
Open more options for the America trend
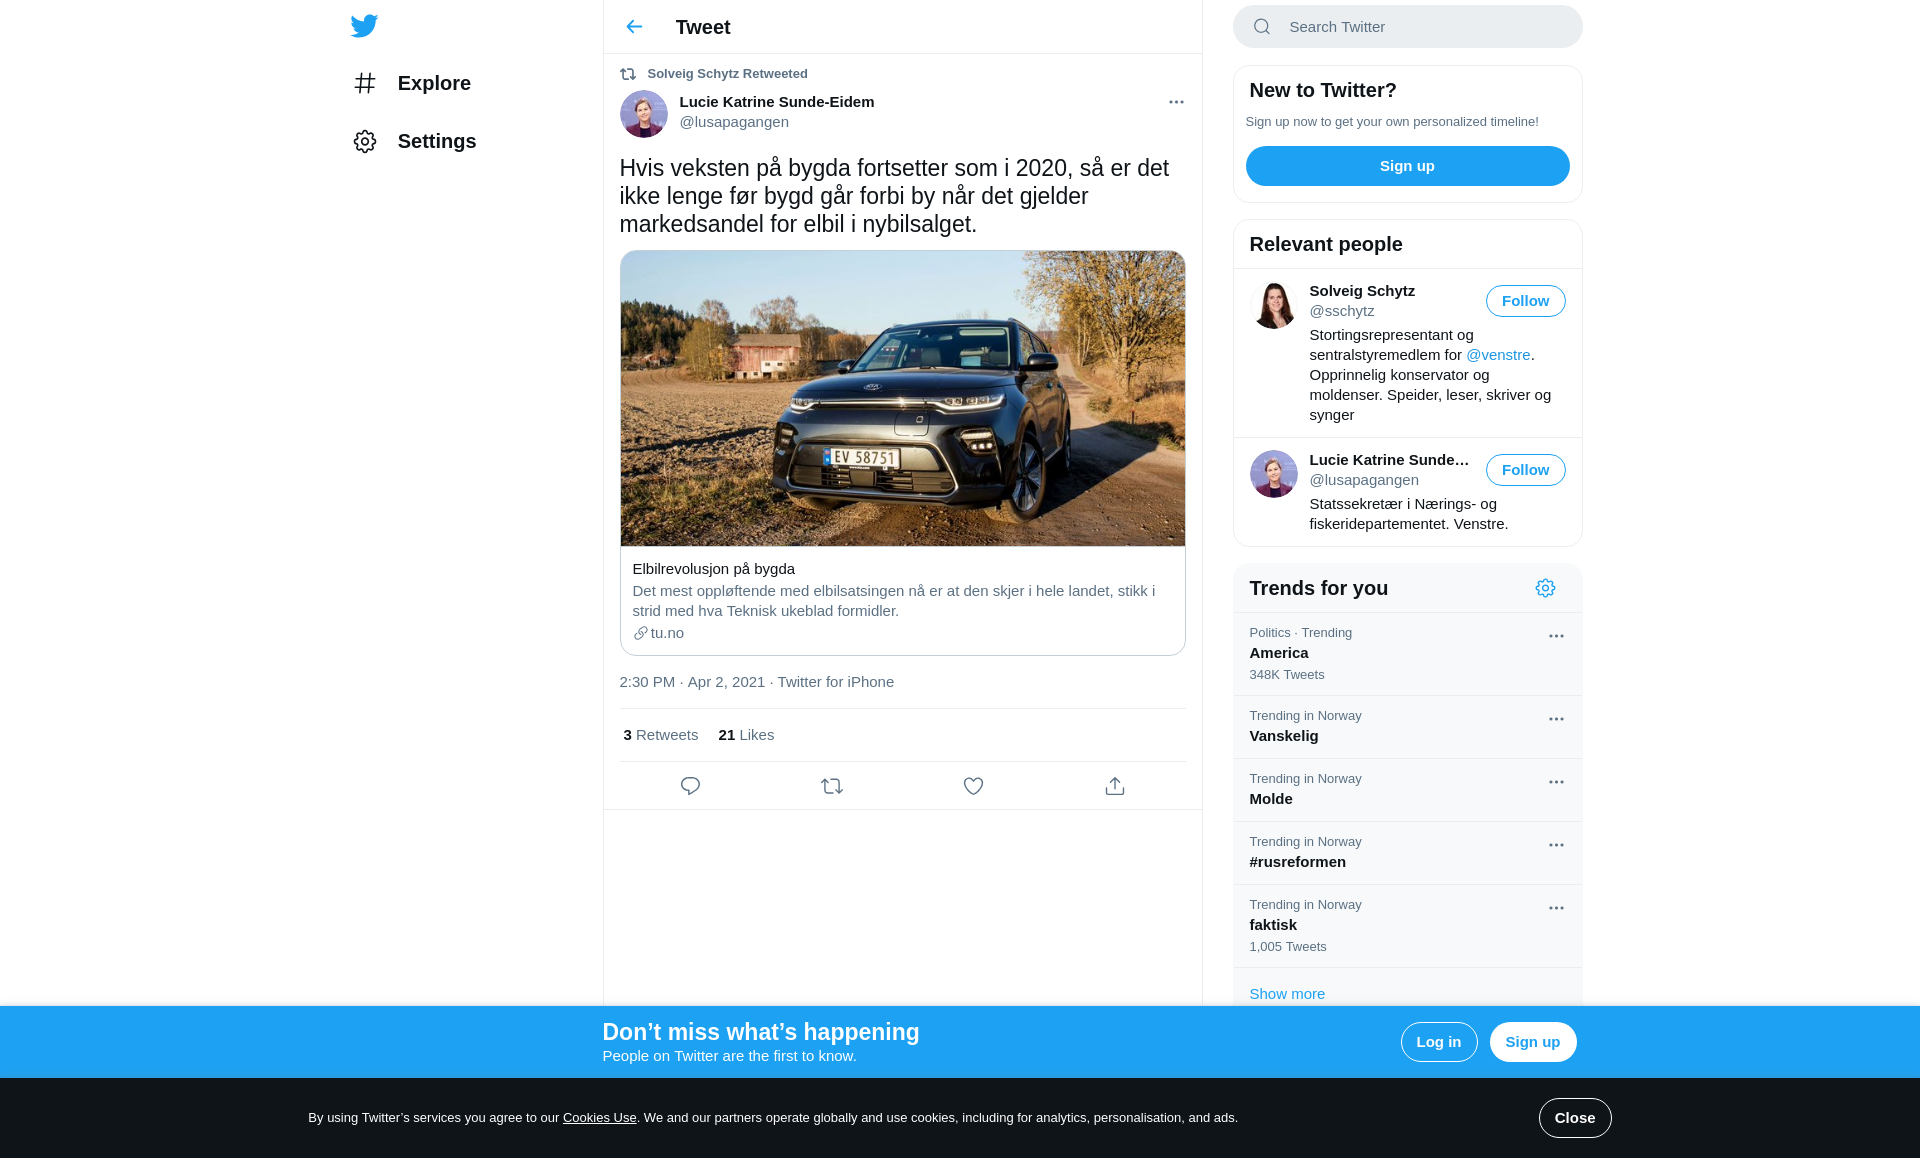pos(1556,636)
